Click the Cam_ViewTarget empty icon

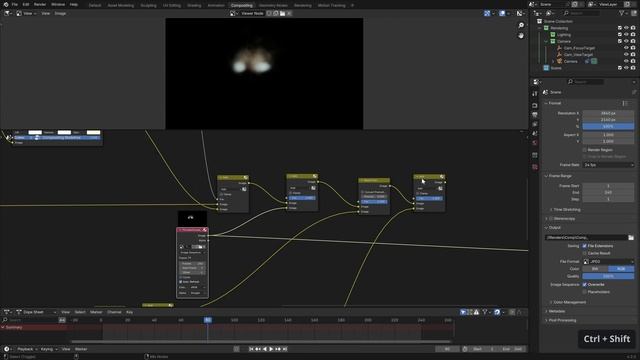pyautogui.click(x=560, y=55)
